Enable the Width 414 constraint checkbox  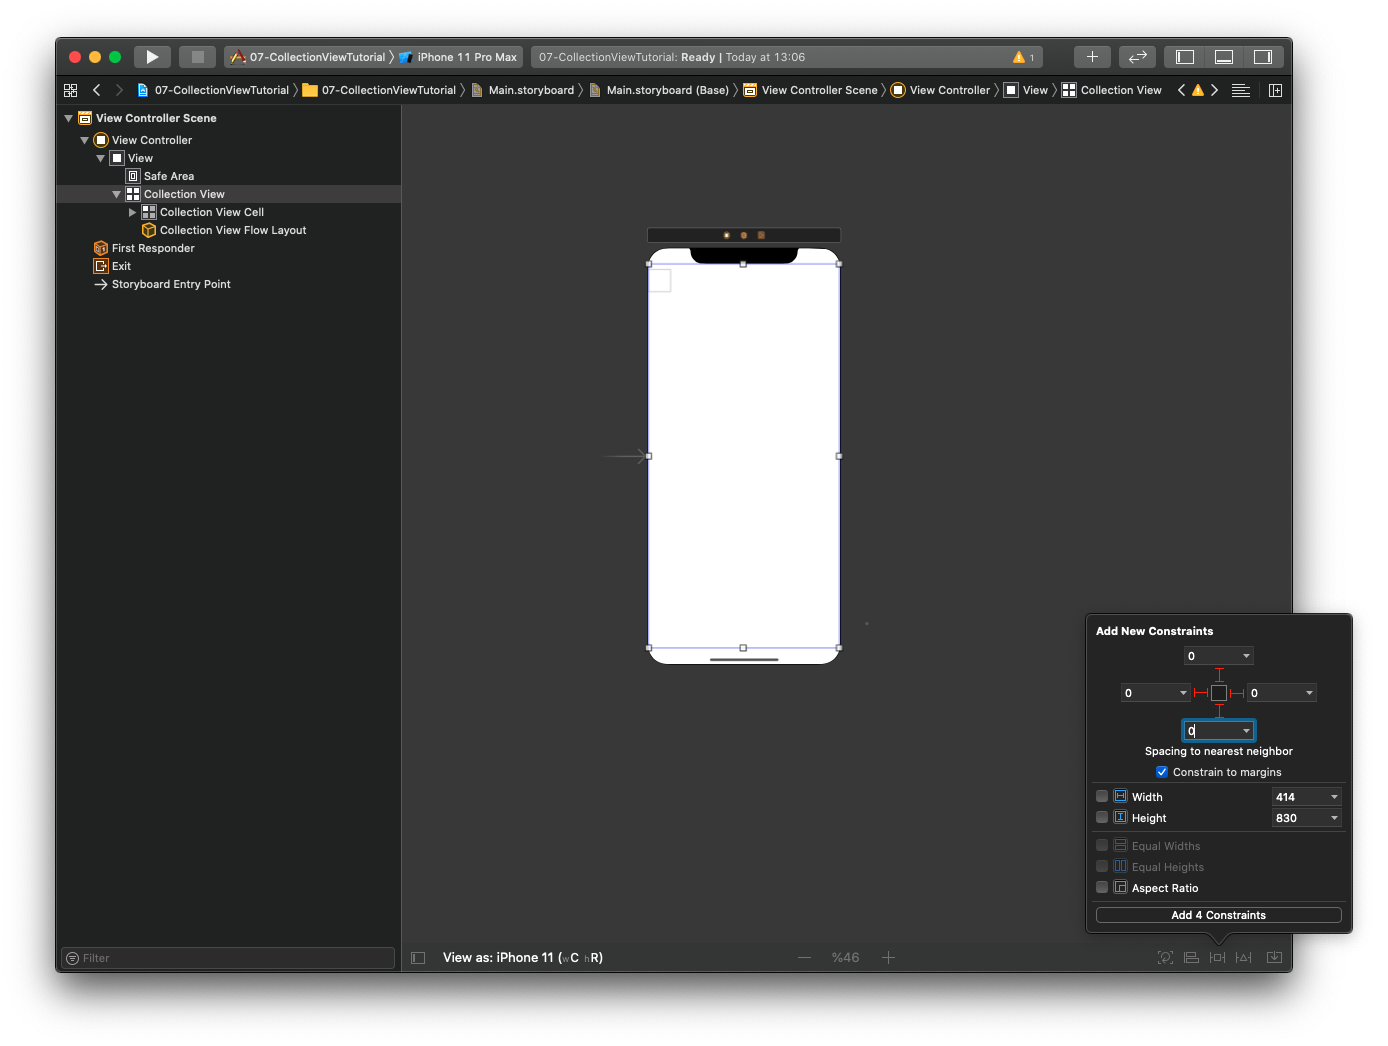(1102, 796)
